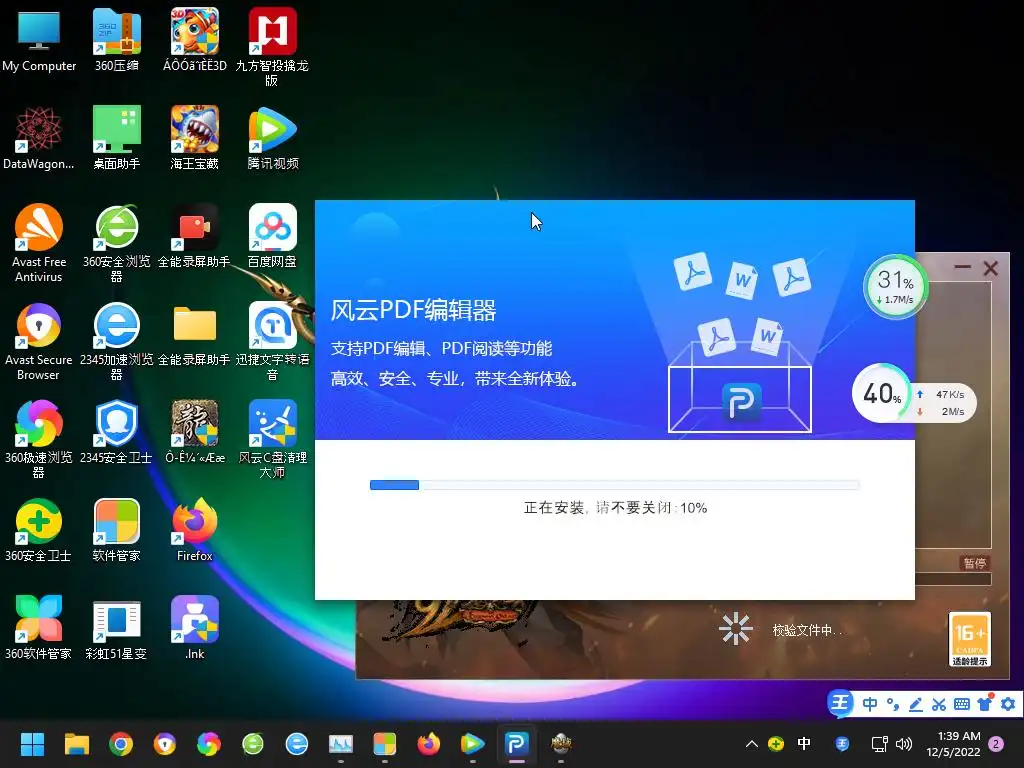The height and width of the screenshot is (768, 1024).
Task: Close the game launcher window
Action: pyautogui.click(x=991, y=268)
